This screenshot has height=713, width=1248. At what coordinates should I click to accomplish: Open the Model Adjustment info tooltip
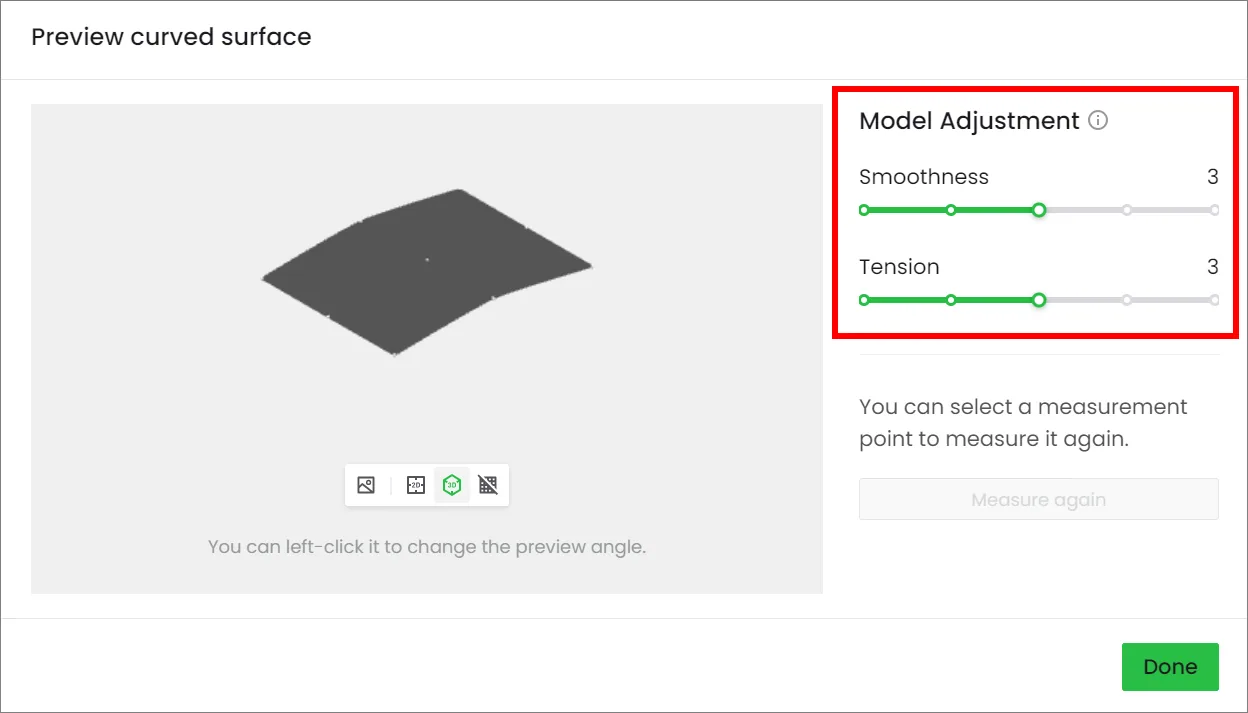(1098, 121)
